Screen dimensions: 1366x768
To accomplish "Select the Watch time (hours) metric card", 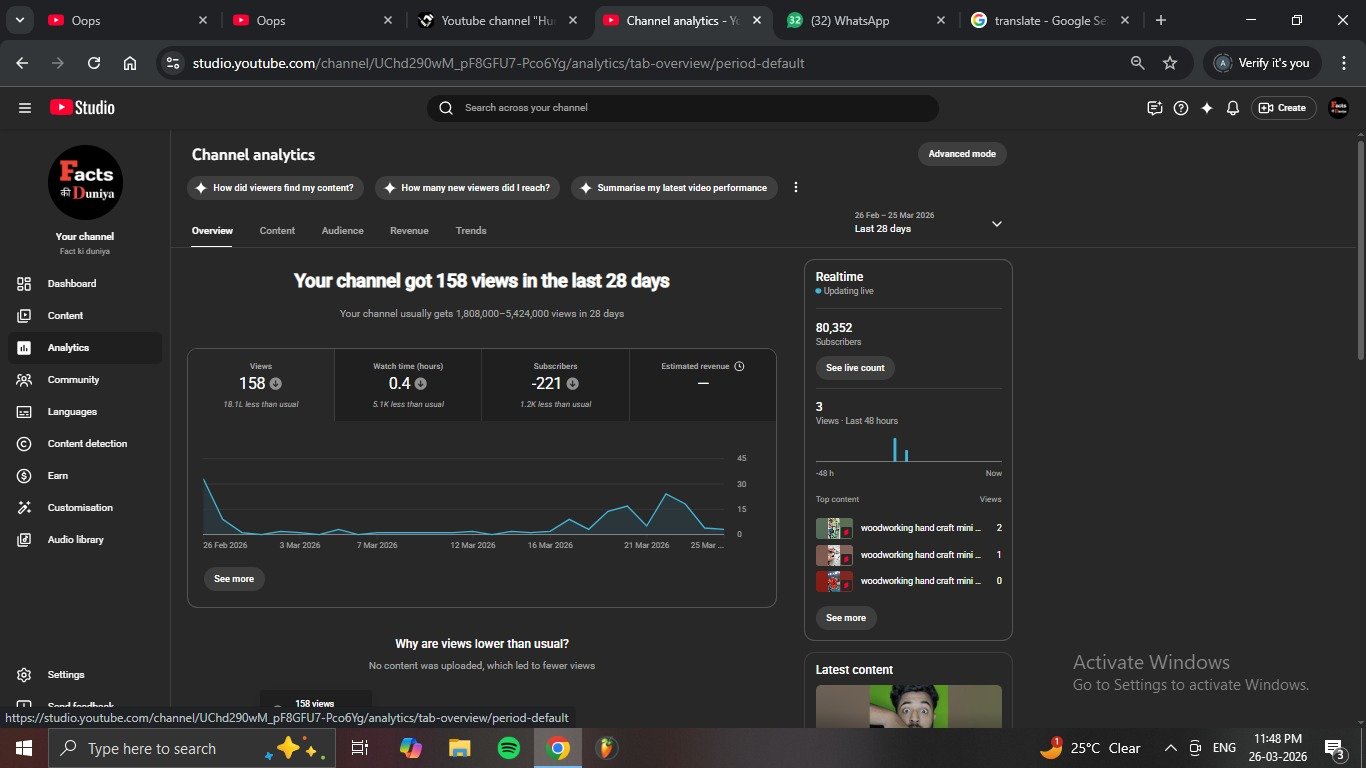I will (408, 385).
